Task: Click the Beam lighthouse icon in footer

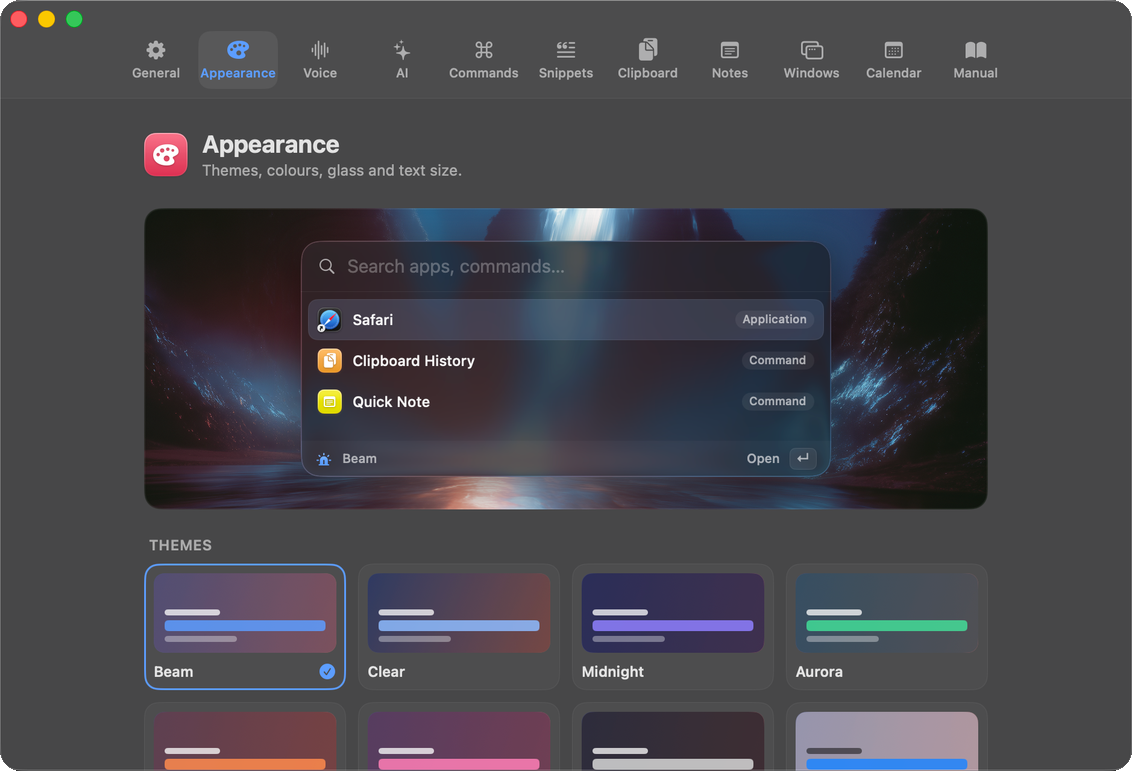Action: click(x=324, y=459)
